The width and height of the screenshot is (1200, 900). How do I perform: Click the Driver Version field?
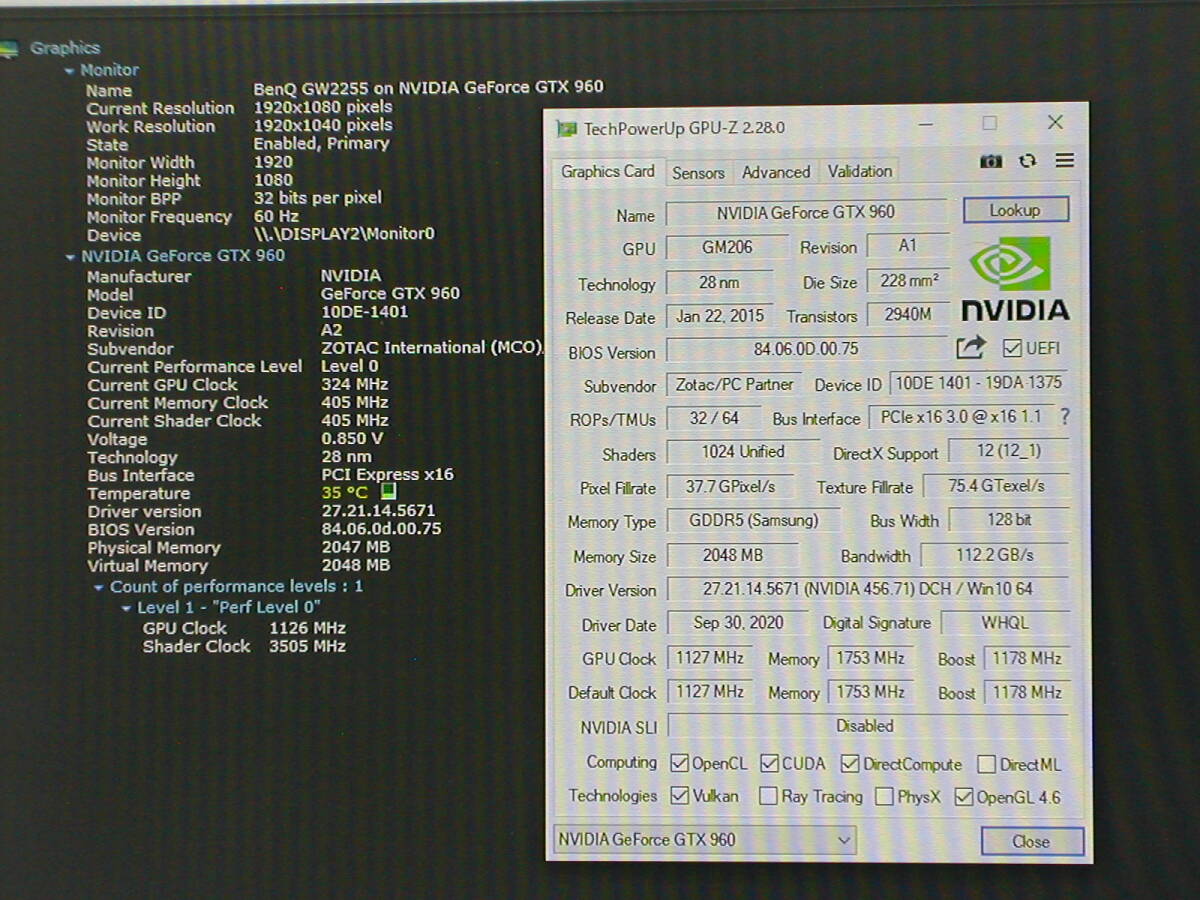pos(867,589)
